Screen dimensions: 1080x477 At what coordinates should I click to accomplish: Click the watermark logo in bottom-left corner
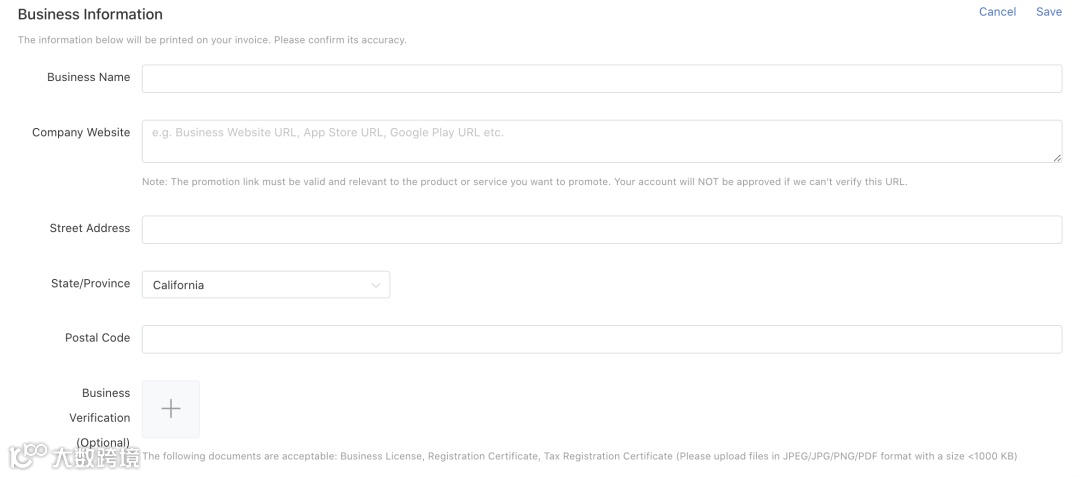coord(74,456)
